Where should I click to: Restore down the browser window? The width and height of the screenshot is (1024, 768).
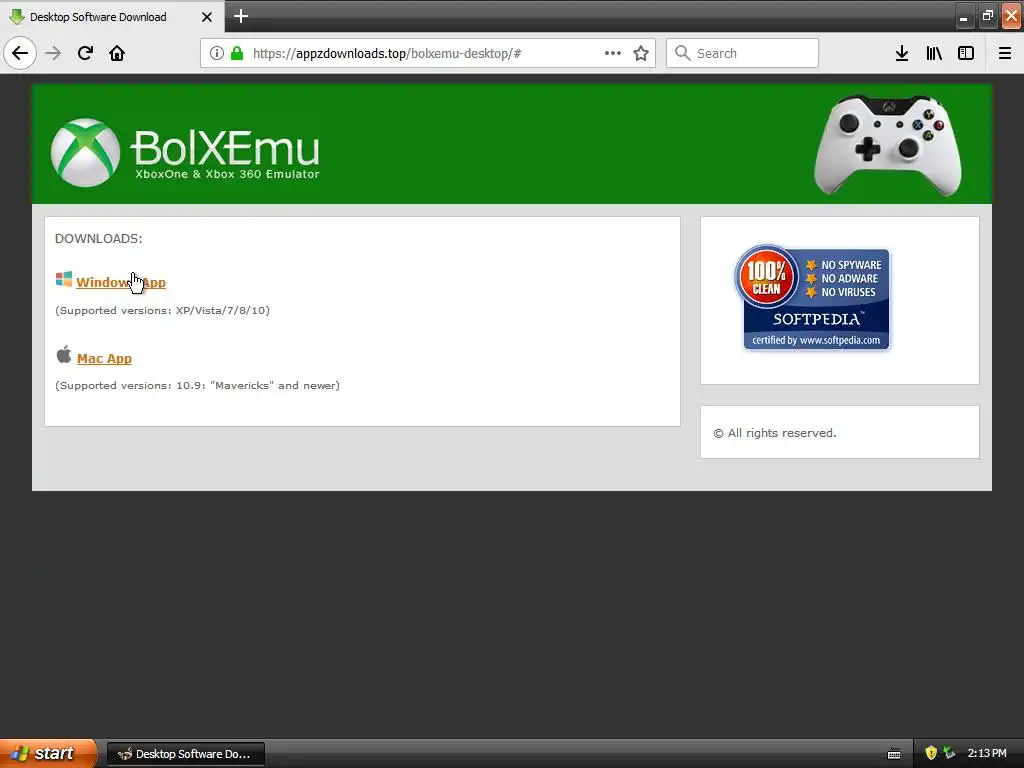tap(987, 16)
